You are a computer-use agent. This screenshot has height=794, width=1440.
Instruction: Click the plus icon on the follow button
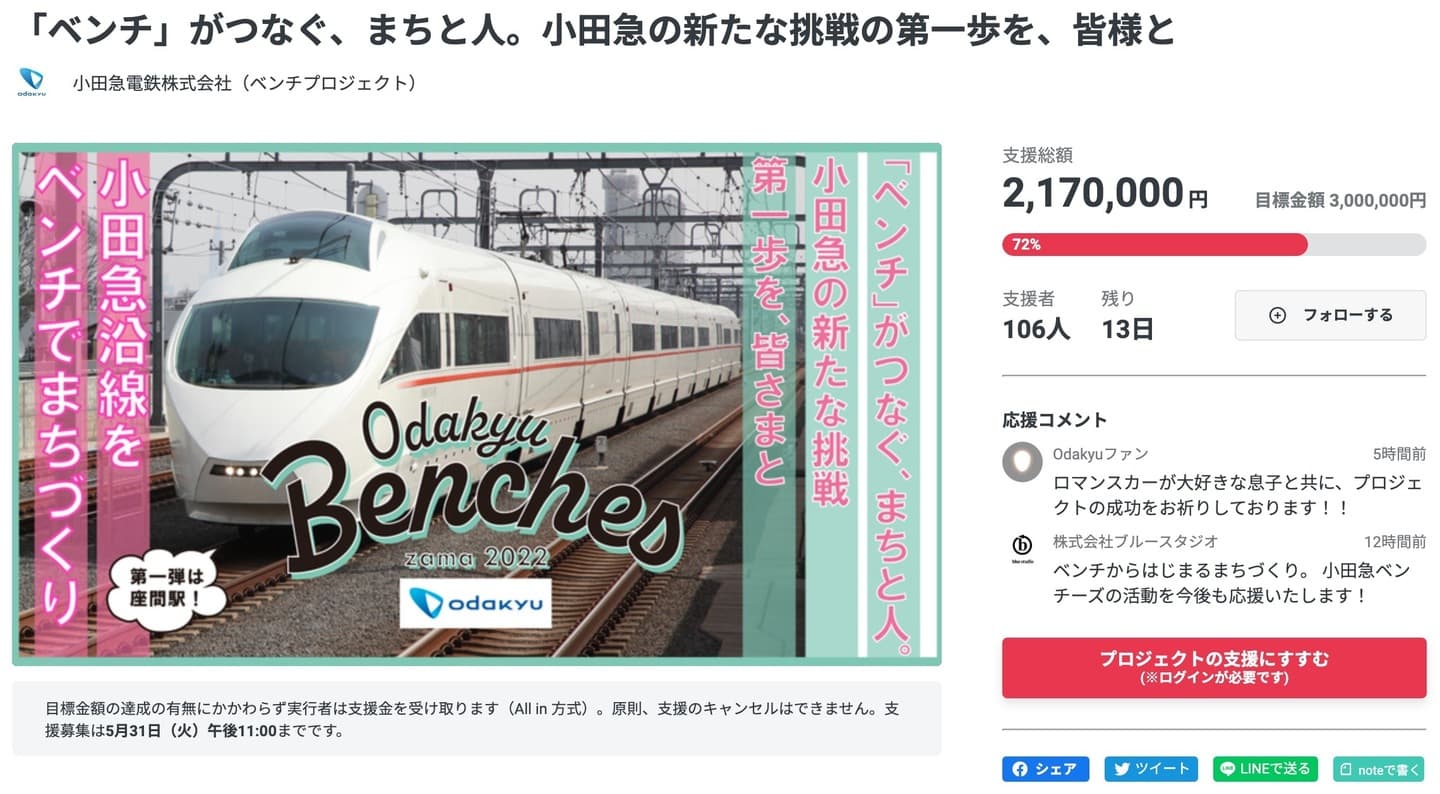coord(1277,315)
